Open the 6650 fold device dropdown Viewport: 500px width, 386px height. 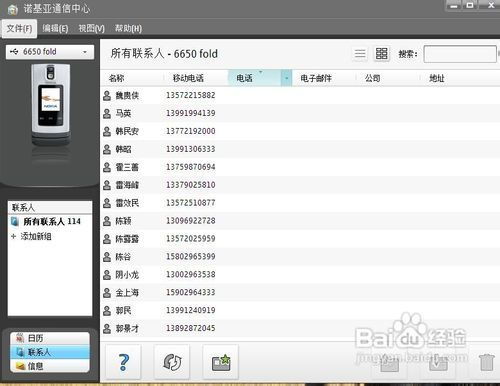point(50,52)
